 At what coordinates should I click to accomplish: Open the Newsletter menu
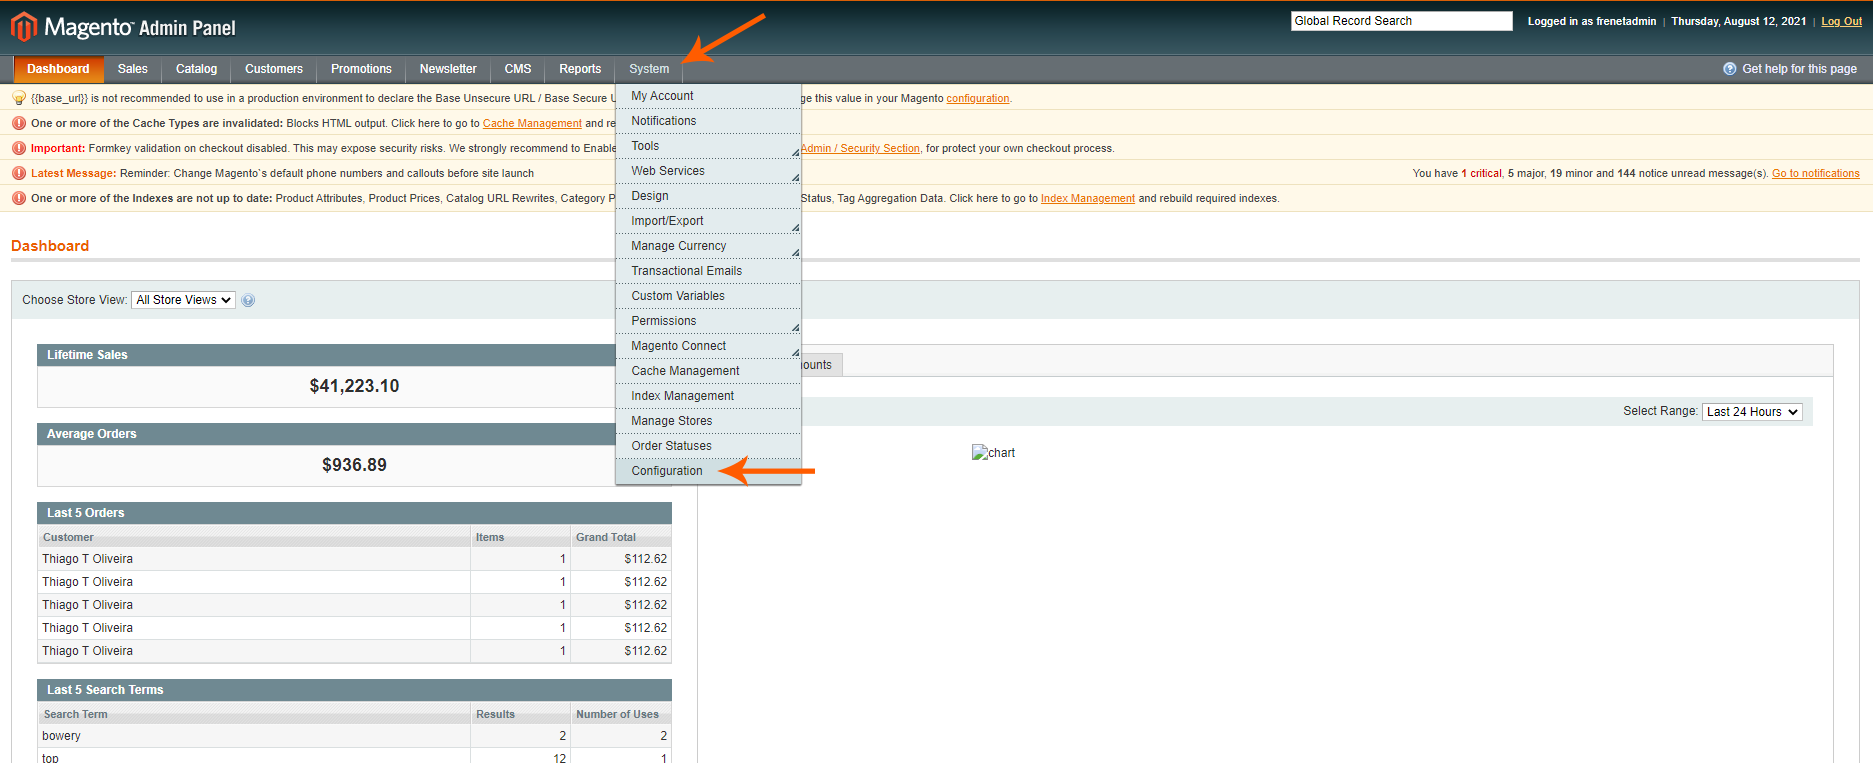pyautogui.click(x=448, y=69)
